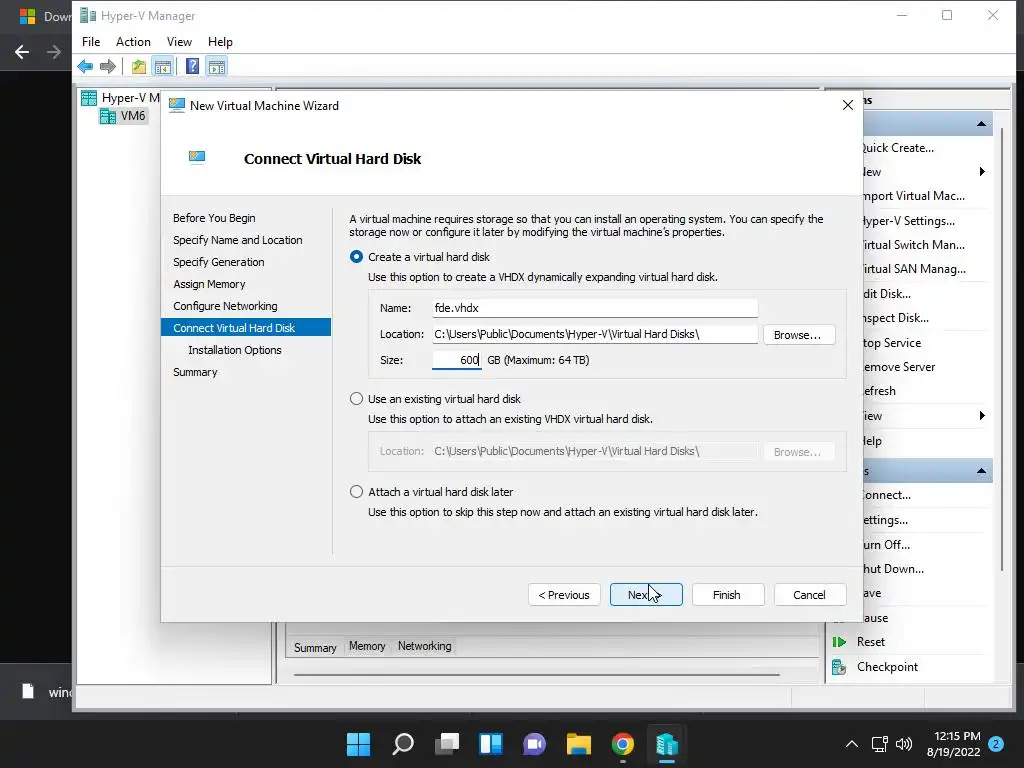Click the Previous button
The width and height of the screenshot is (1024, 768).
tap(564, 595)
